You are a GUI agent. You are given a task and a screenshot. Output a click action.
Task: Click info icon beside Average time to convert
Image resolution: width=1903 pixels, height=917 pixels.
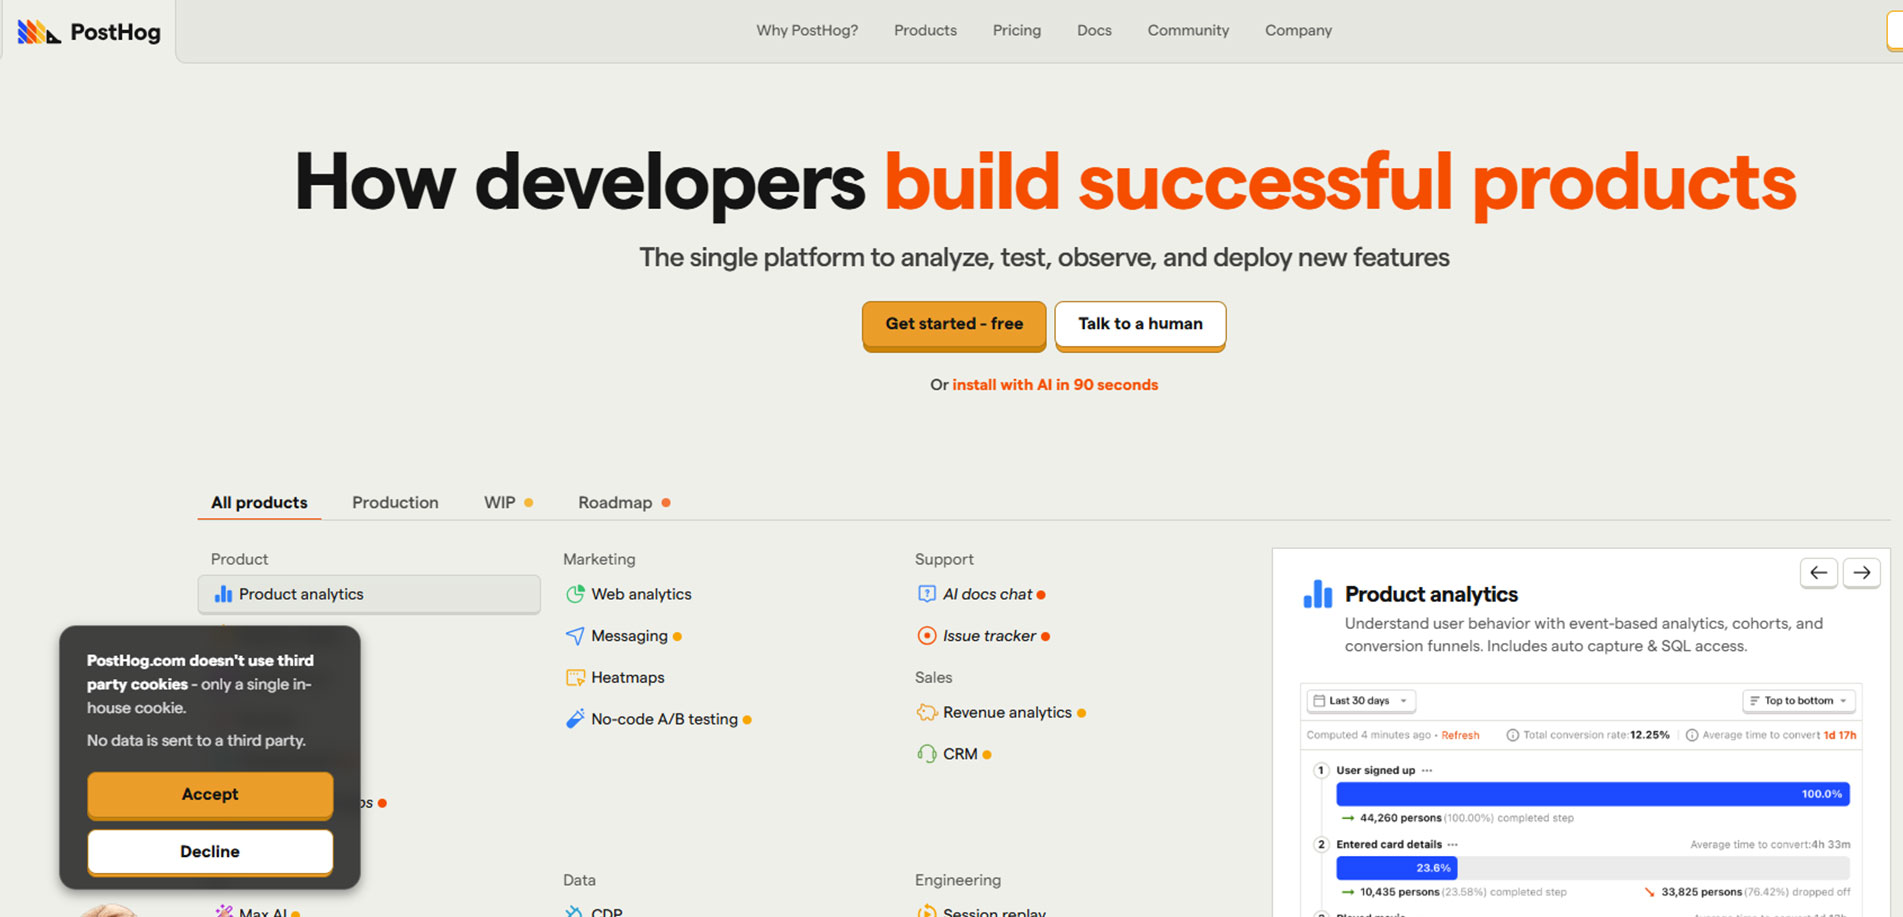click(1691, 735)
